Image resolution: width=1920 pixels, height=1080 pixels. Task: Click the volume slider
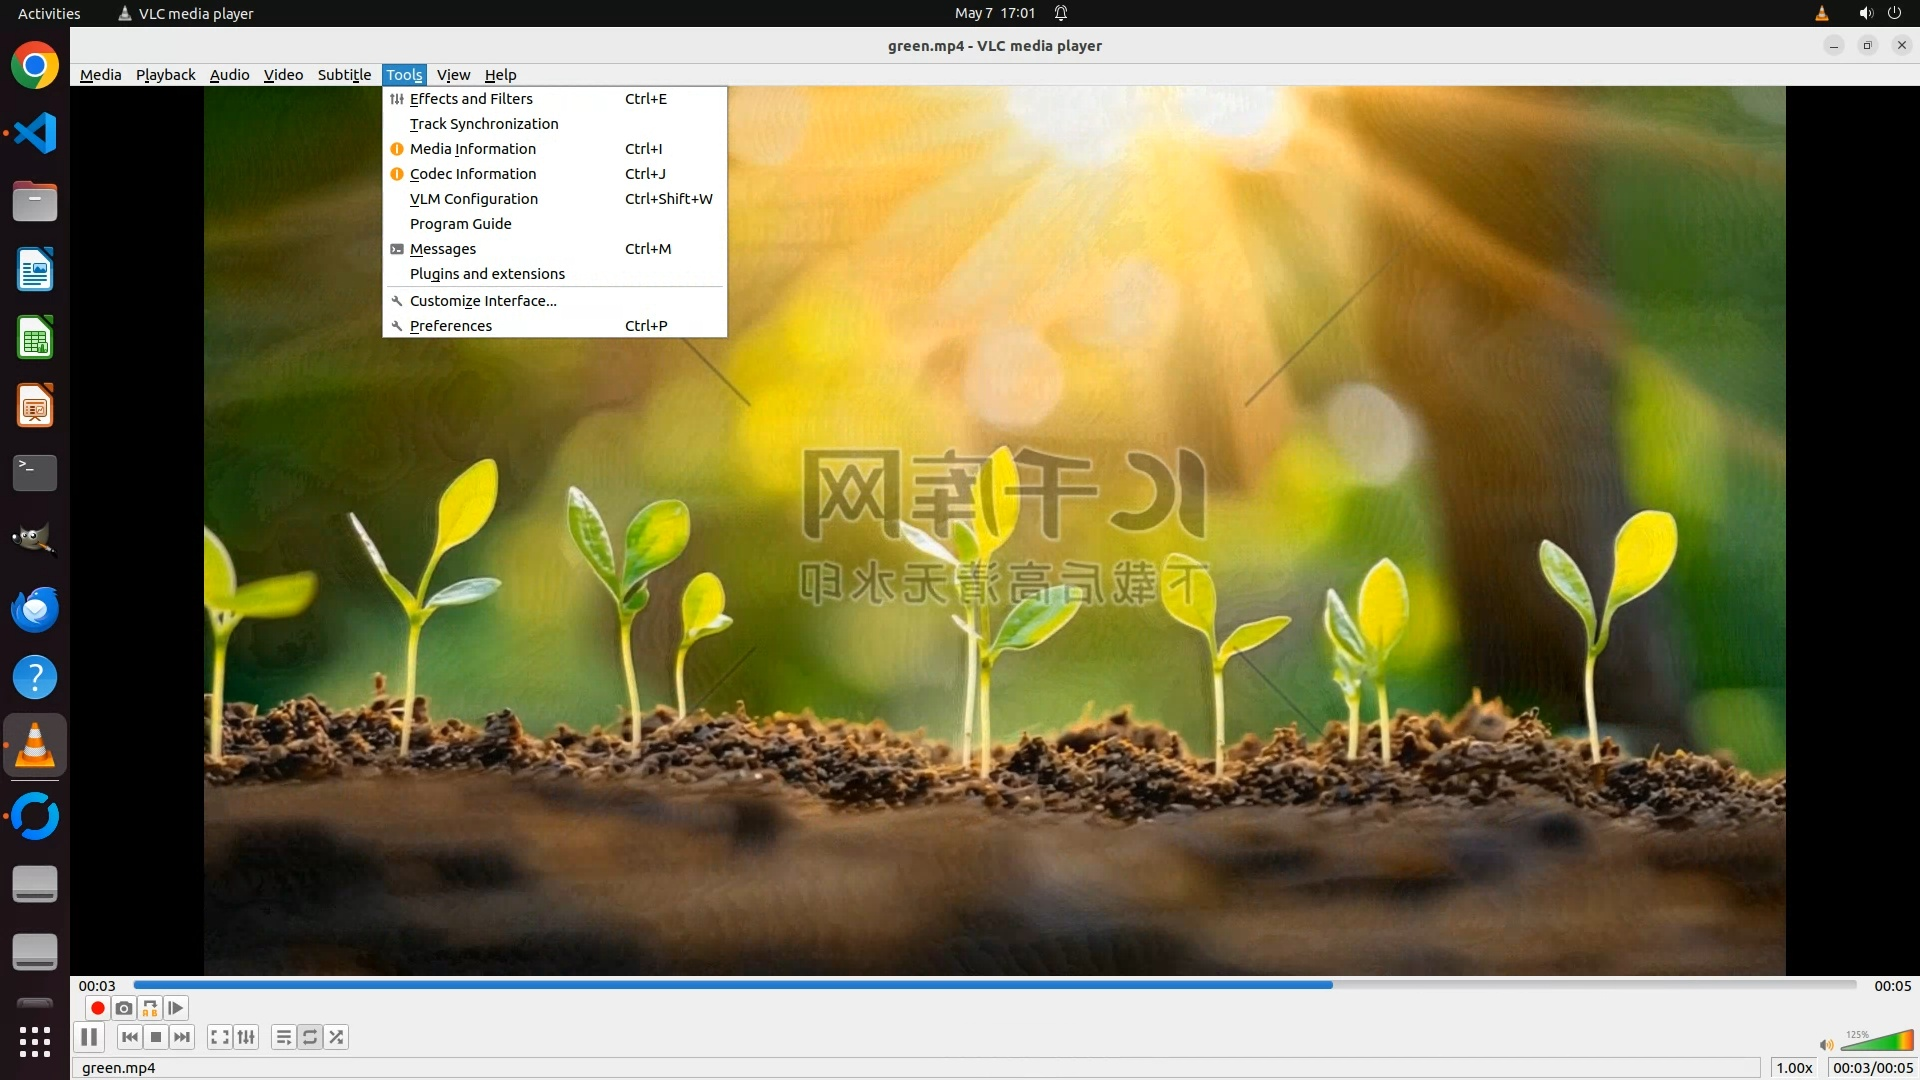point(1877,1043)
